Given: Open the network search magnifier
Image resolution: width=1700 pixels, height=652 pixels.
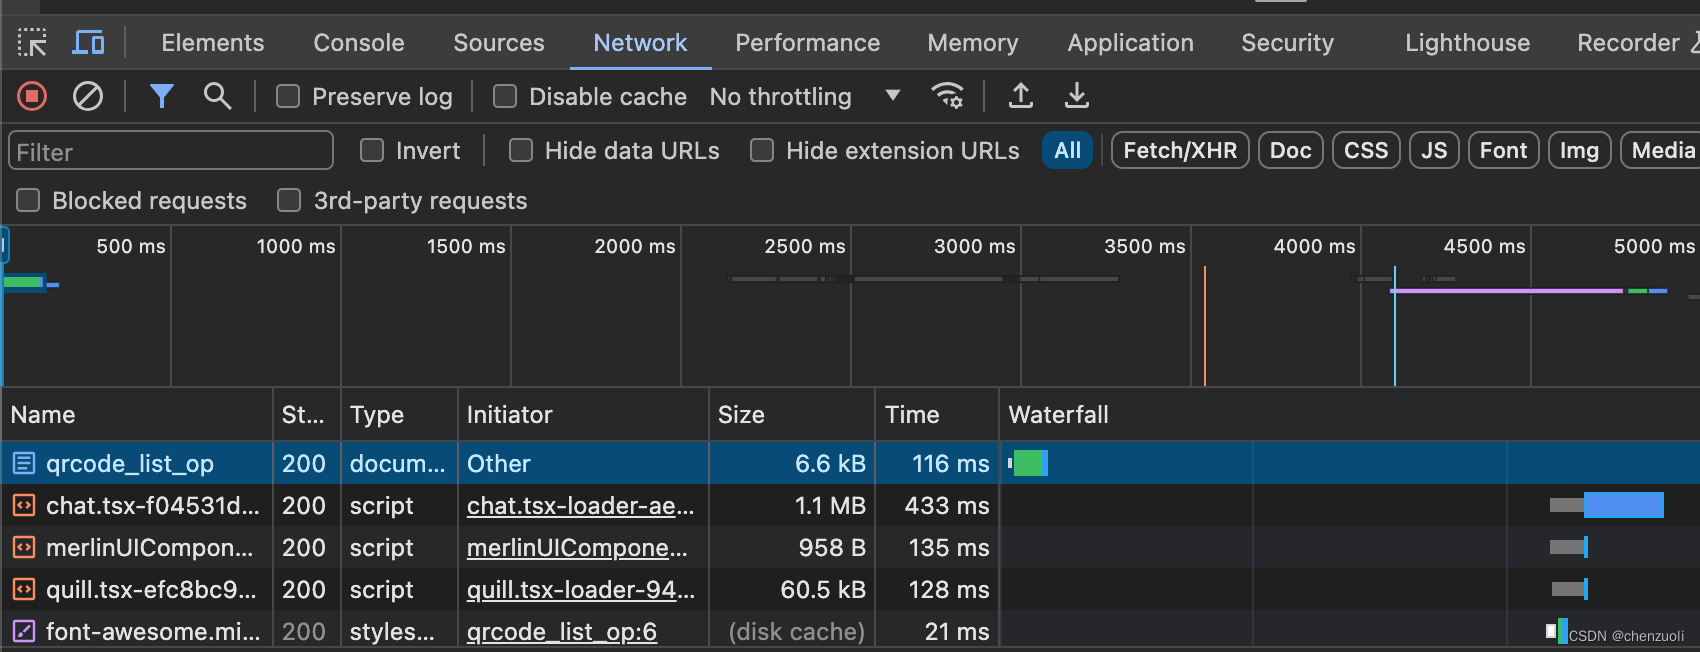Looking at the screenshot, I should [217, 97].
